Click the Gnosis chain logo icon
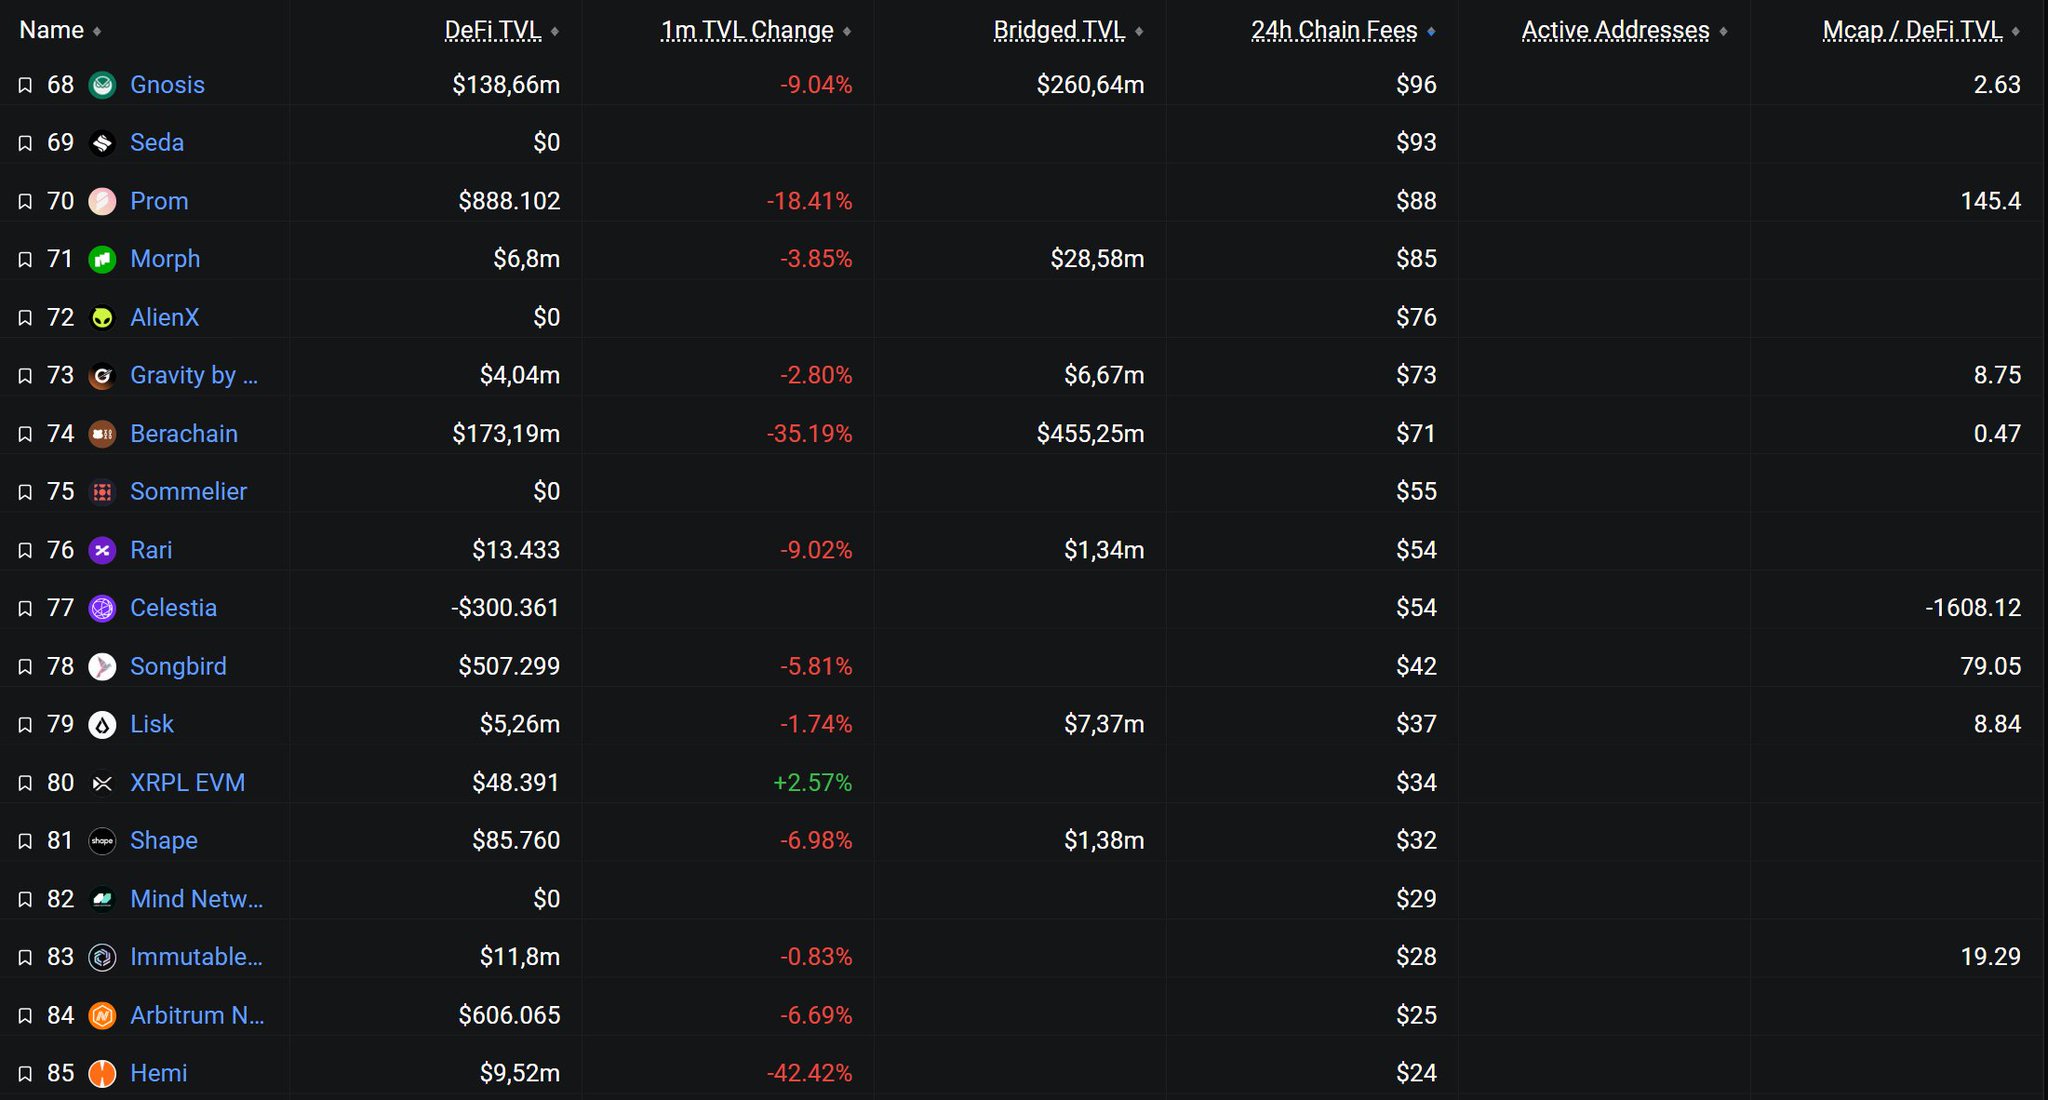 [102, 85]
